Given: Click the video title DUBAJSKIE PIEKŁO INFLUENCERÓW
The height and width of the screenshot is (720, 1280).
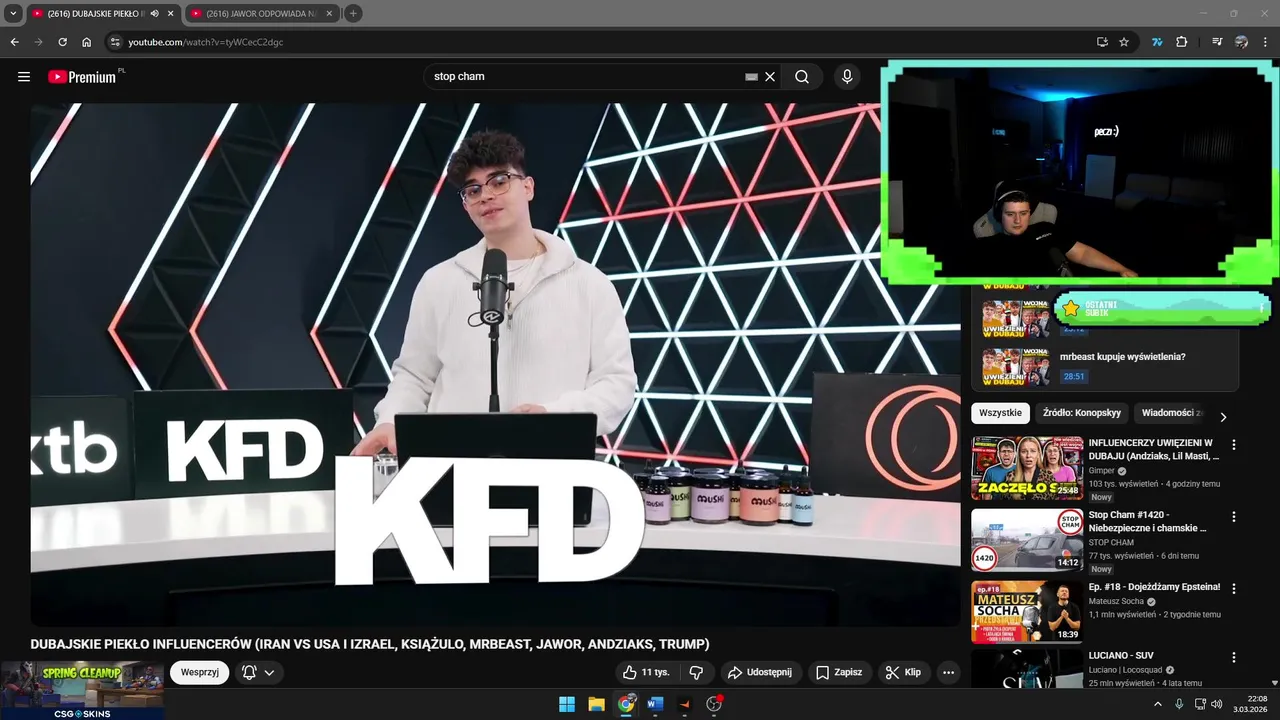Looking at the screenshot, I should coord(370,644).
